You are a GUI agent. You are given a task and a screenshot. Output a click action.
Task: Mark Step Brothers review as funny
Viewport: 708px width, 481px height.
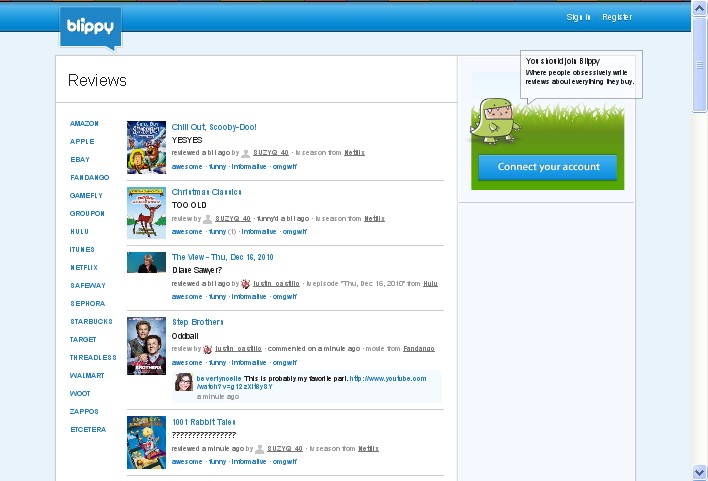[x=217, y=363]
